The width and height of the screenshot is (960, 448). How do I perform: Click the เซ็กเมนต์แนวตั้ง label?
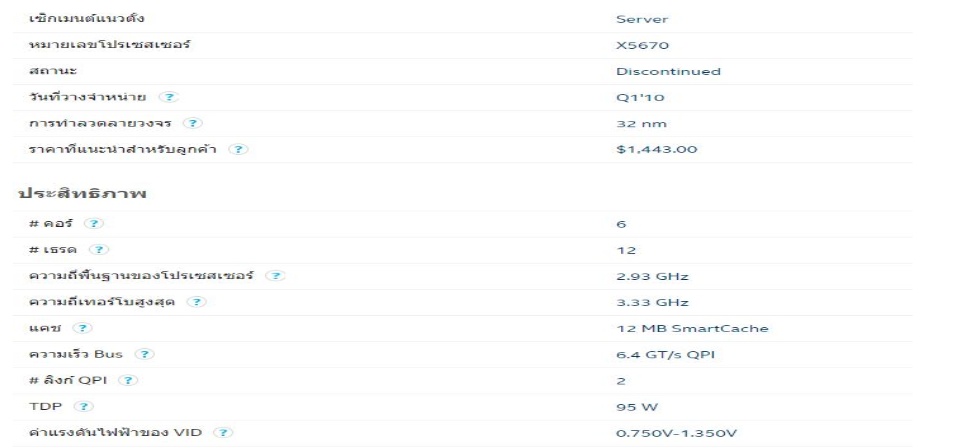pyautogui.click(x=86, y=18)
